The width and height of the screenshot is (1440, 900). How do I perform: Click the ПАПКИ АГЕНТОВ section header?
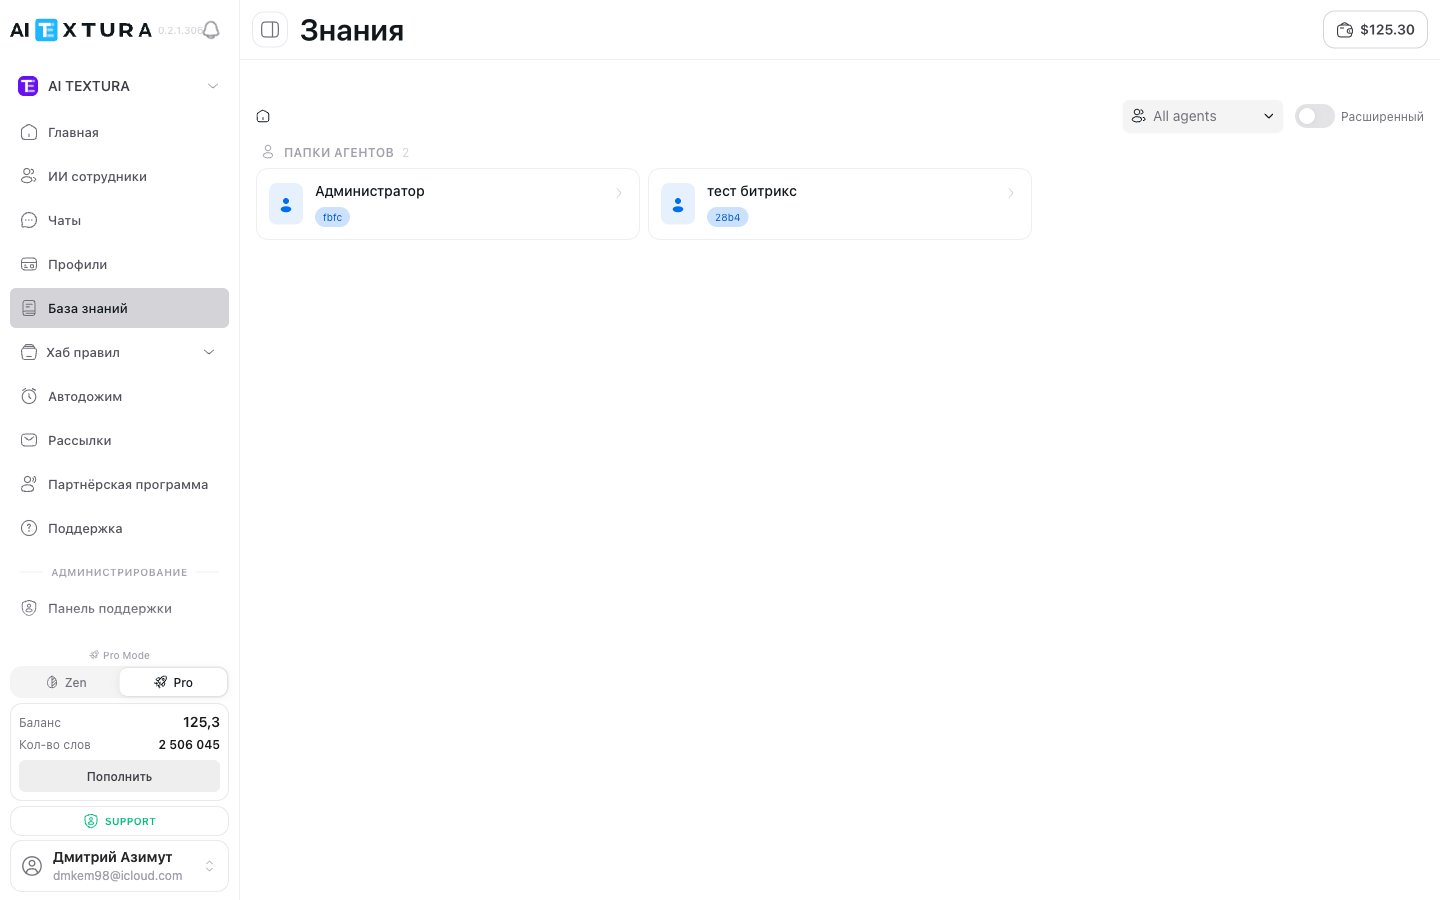(339, 153)
